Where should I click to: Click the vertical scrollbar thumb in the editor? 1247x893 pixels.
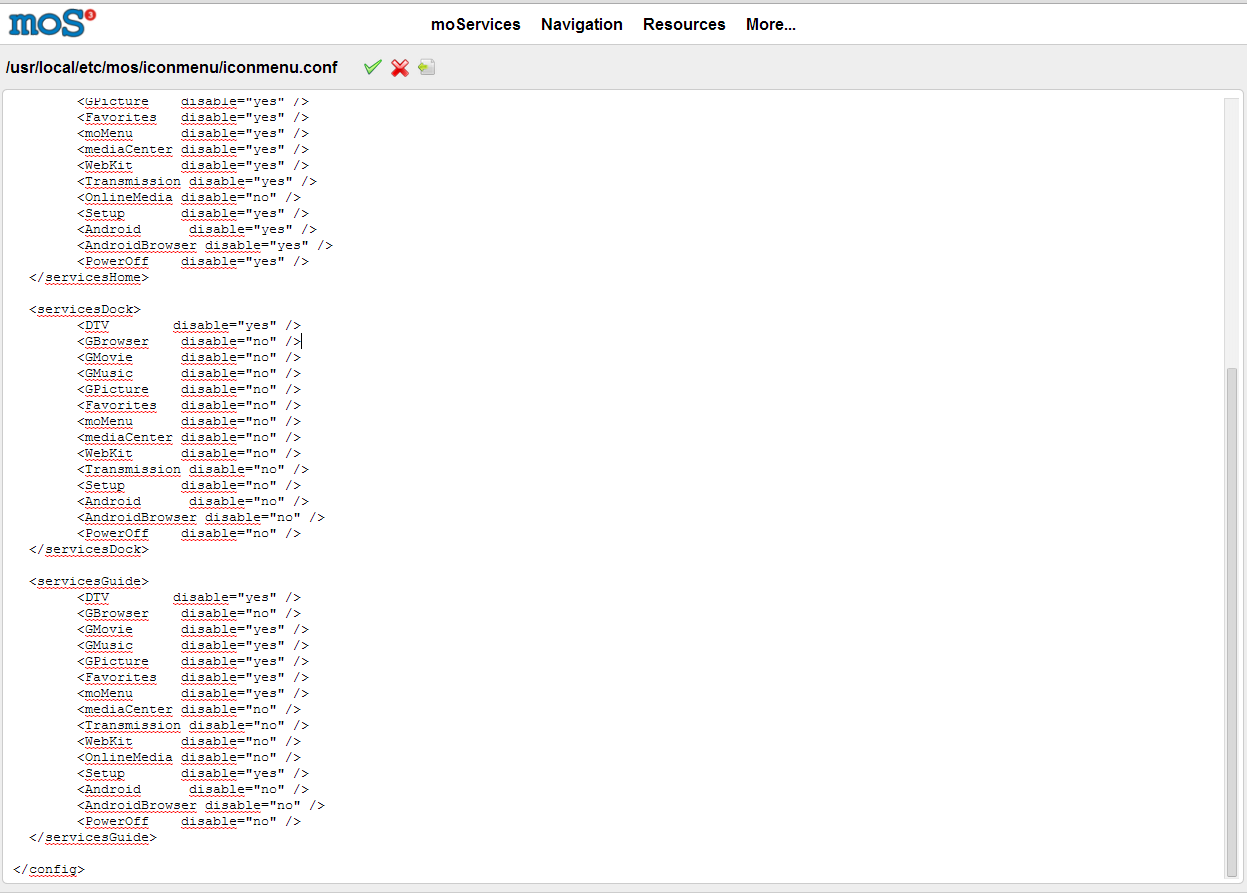[1231, 620]
